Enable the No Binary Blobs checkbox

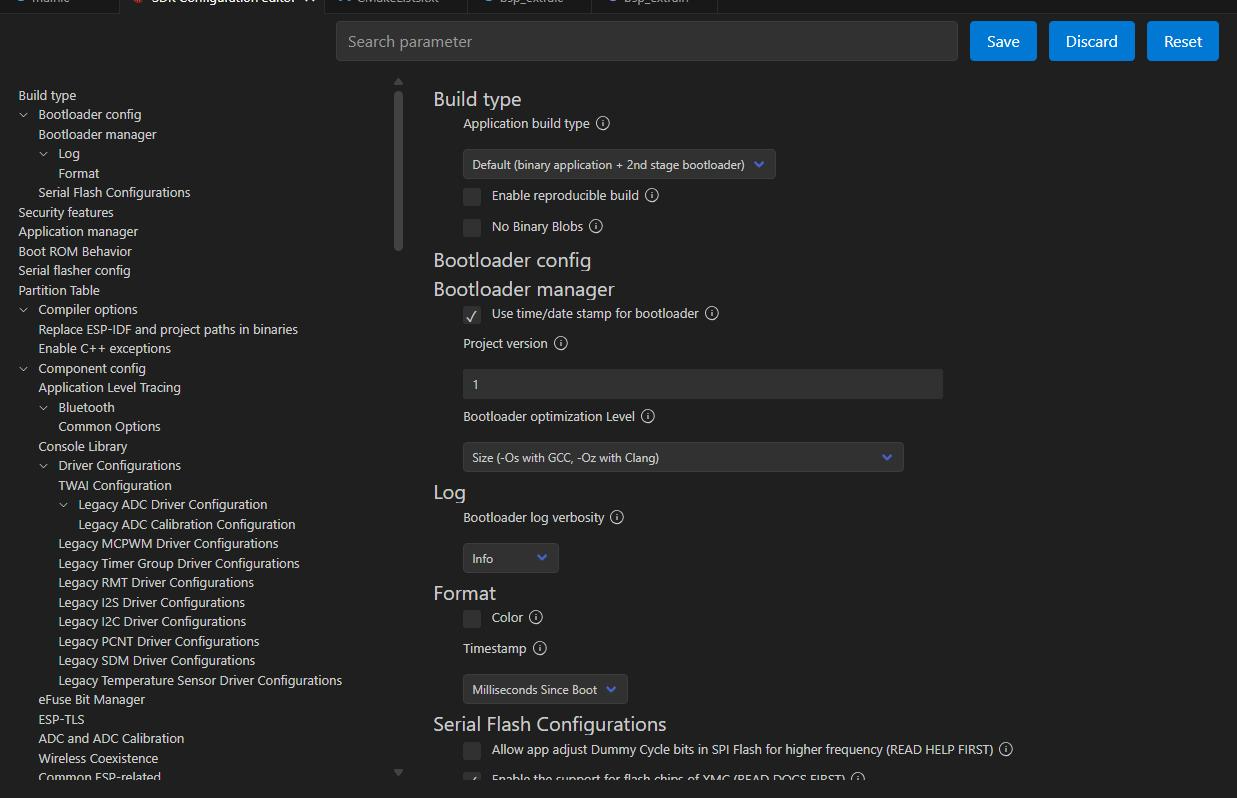472,227
